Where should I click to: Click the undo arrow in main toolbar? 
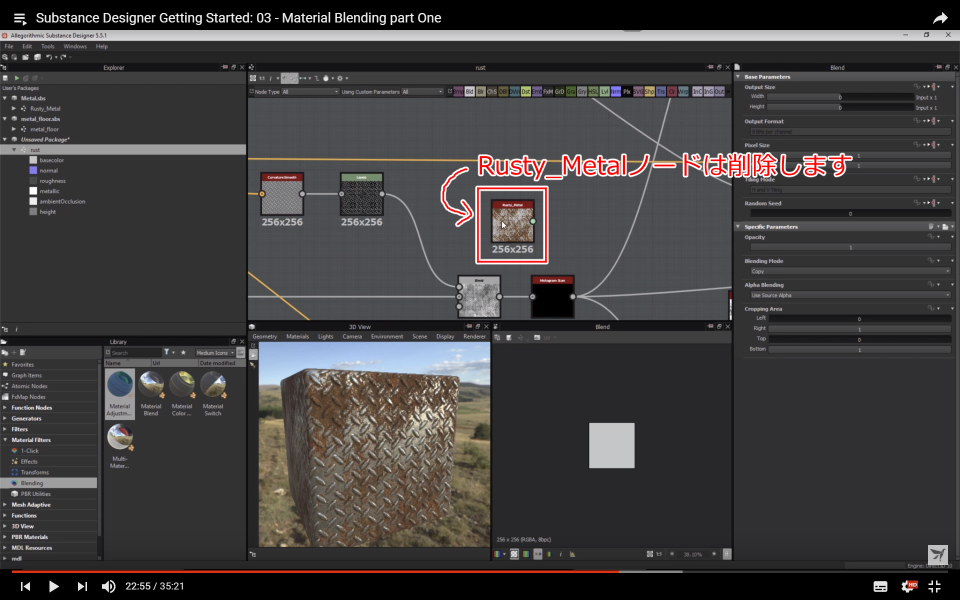[49, 57]
